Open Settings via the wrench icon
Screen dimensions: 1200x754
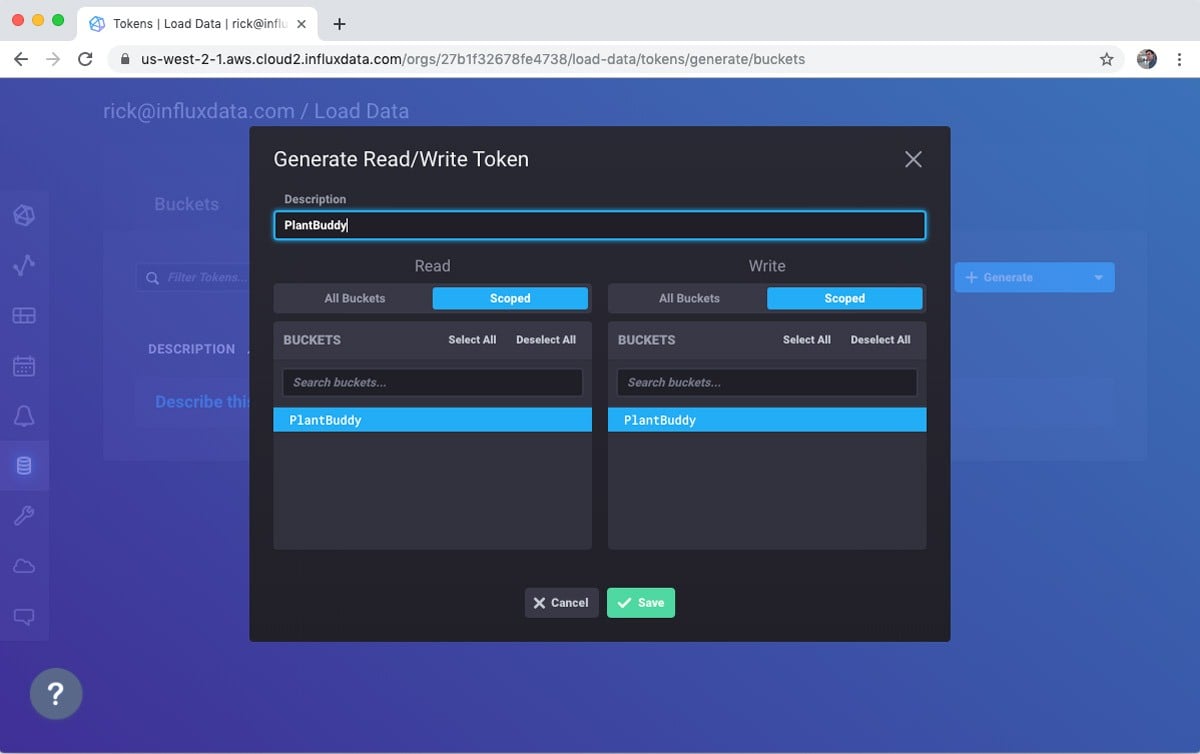point(25,516)
